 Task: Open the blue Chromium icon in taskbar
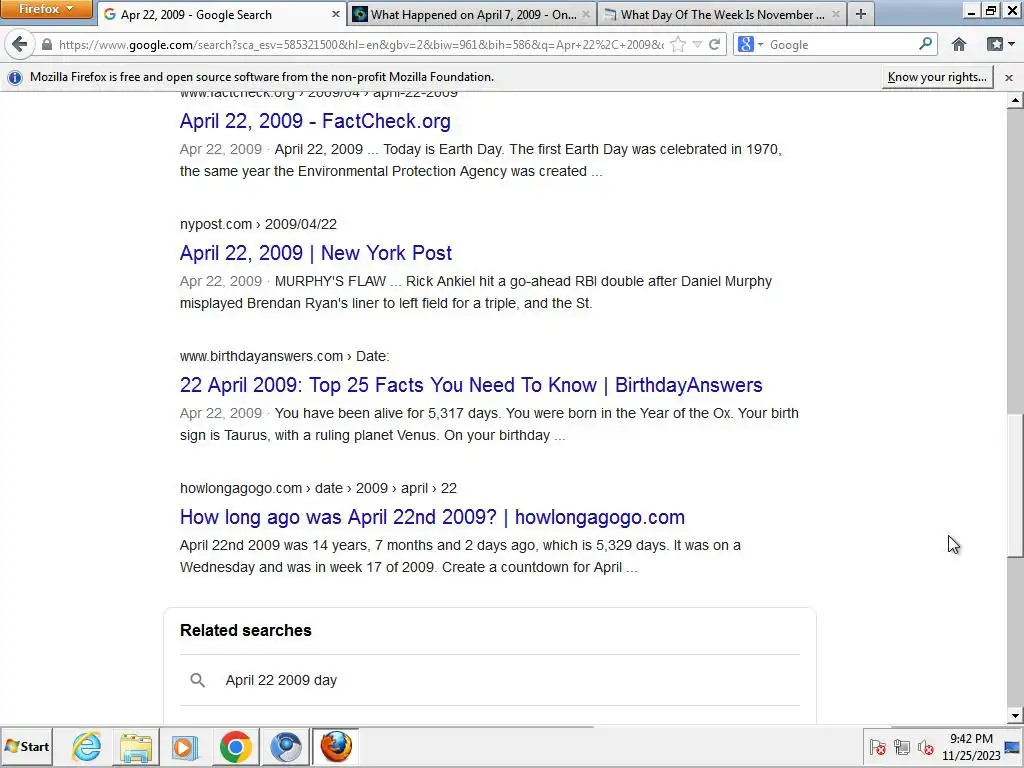coord(285,746)
